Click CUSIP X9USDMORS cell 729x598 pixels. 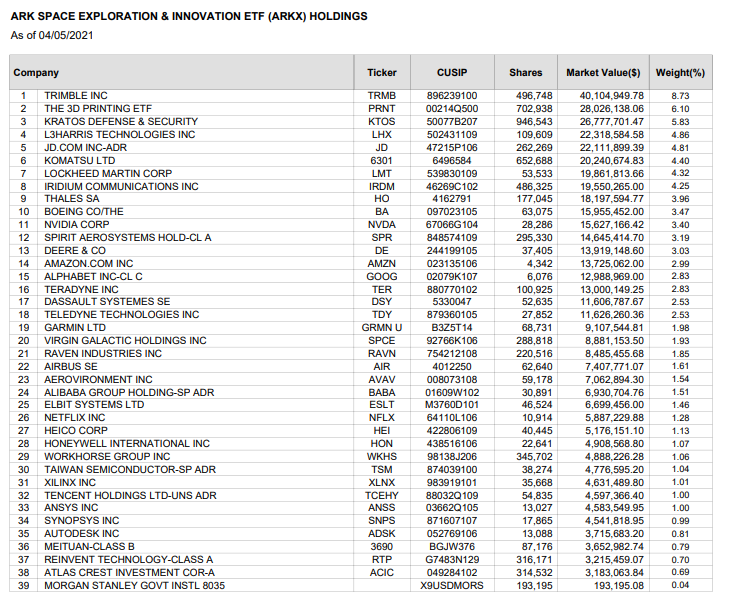click(x=452, y=586)
